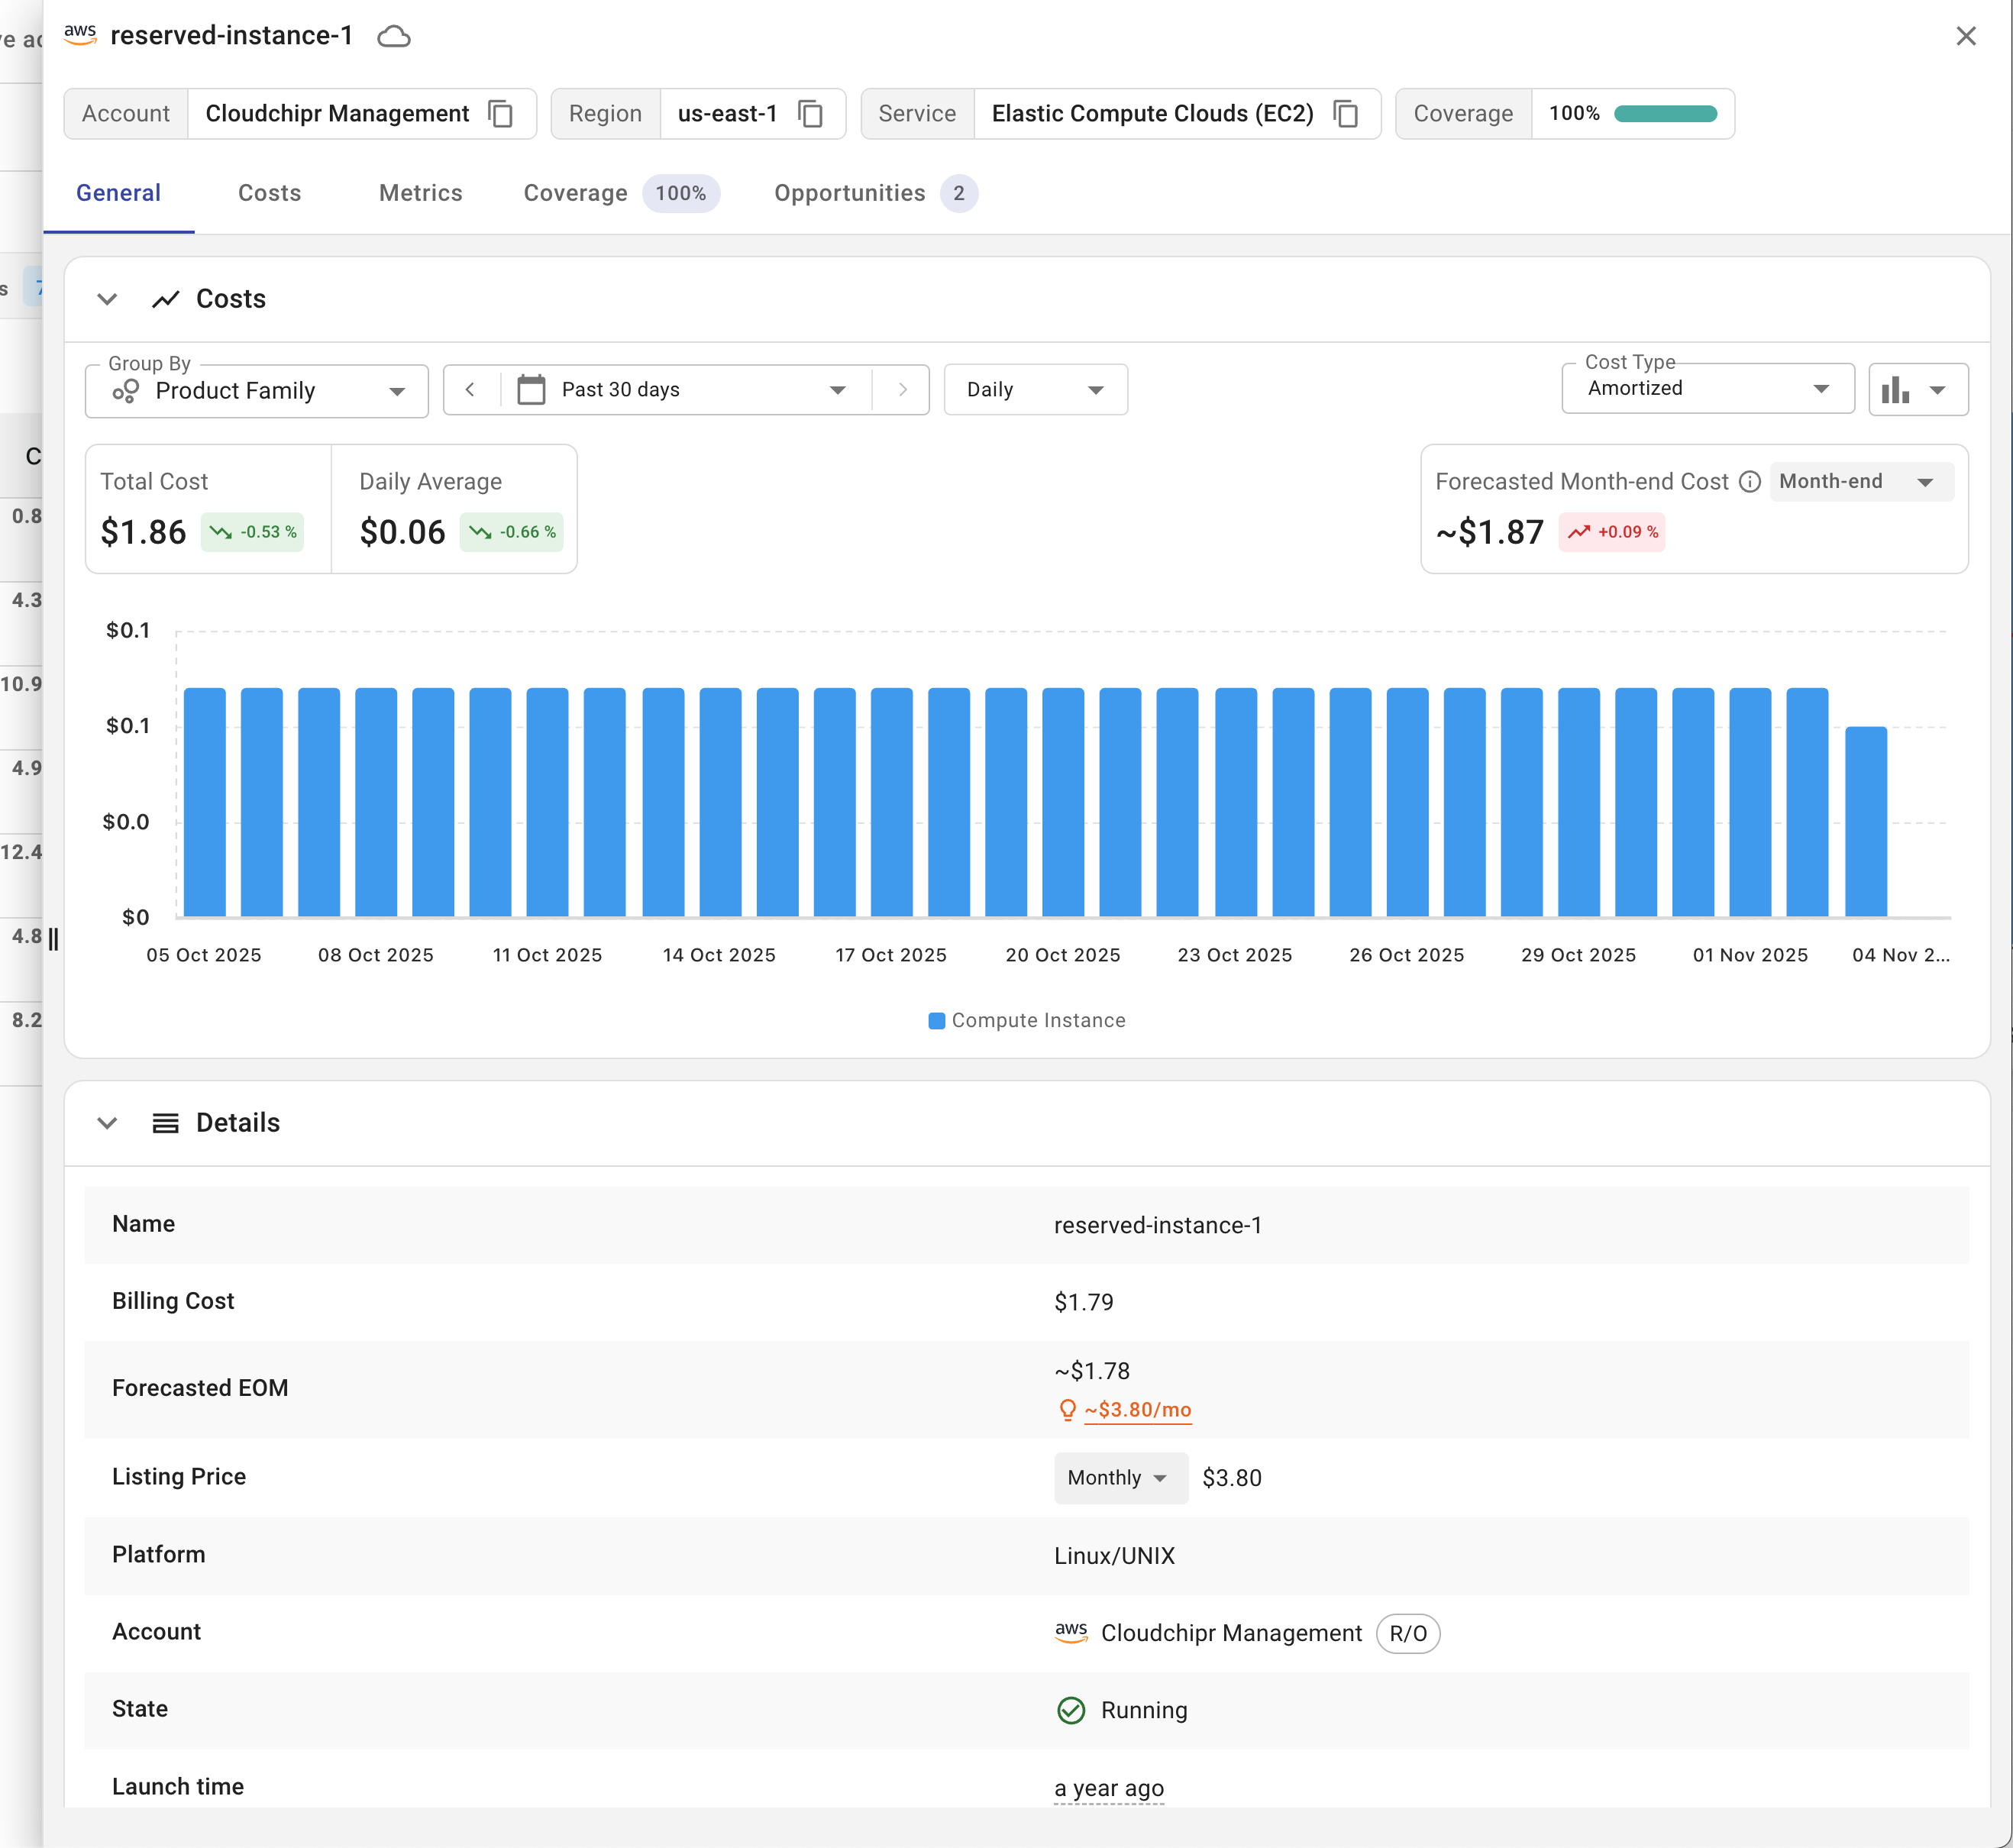Change the Daily granularity dropdown

(1035, 390)
